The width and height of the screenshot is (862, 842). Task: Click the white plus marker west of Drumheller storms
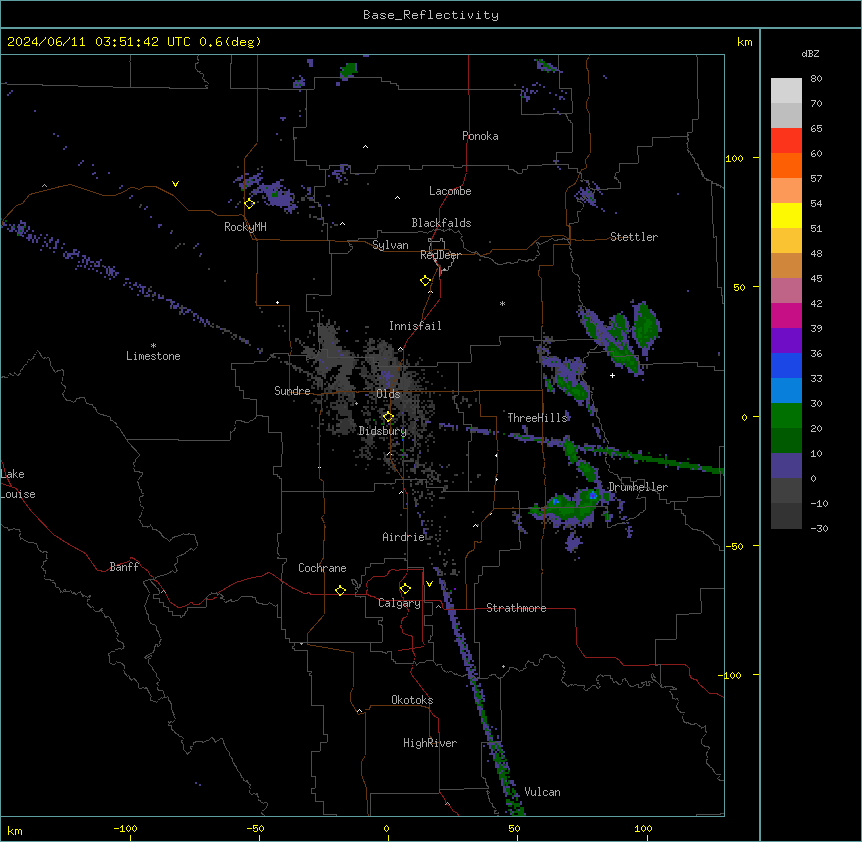(x=612, y=375)
